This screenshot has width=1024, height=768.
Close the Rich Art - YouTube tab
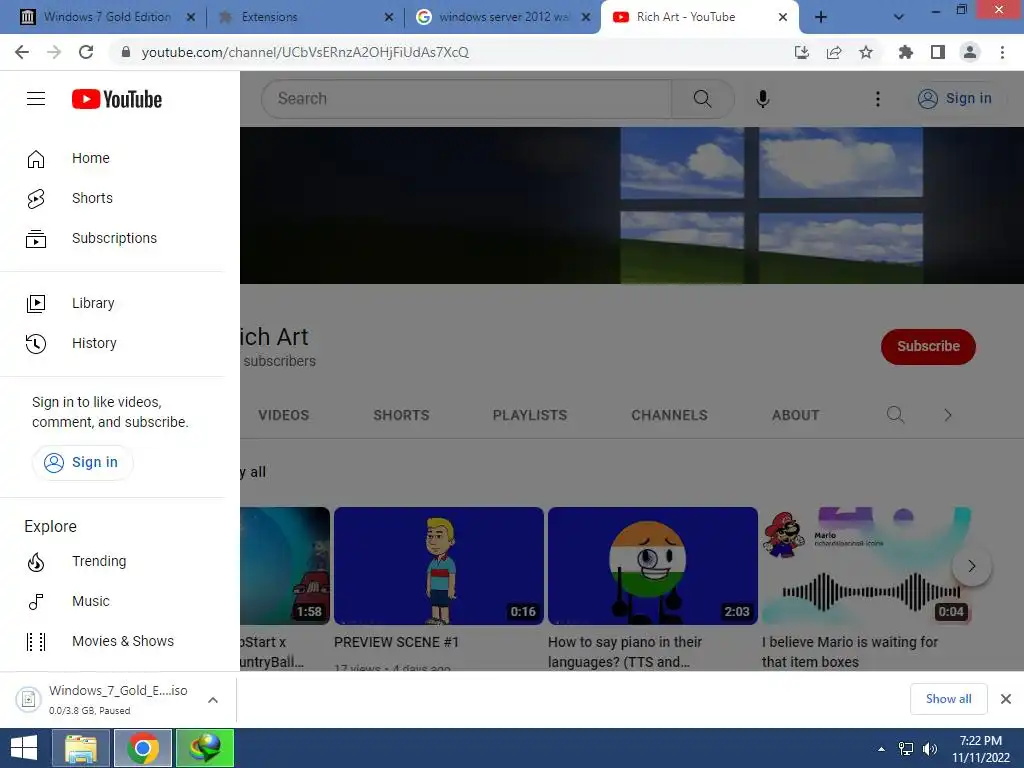click(783, 17)
